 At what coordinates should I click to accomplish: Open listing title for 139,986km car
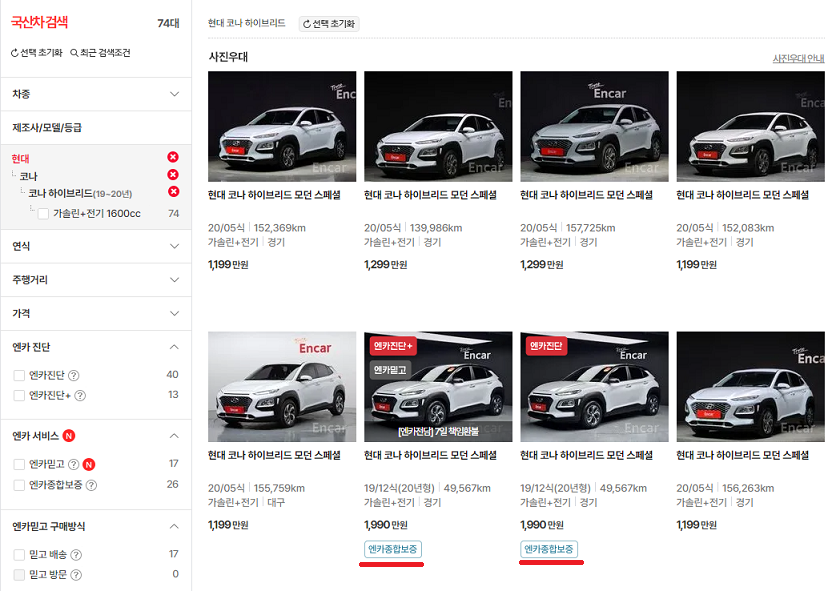pyautogui.click(x=430, y=195)
